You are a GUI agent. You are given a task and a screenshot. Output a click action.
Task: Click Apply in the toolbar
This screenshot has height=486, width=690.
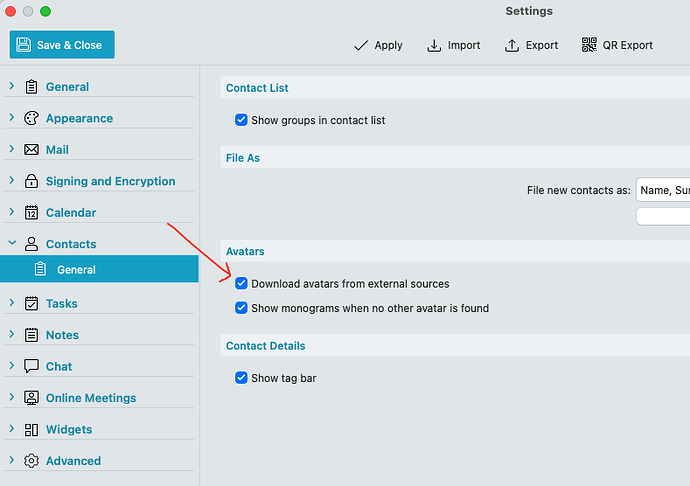(x=378, y=45)
